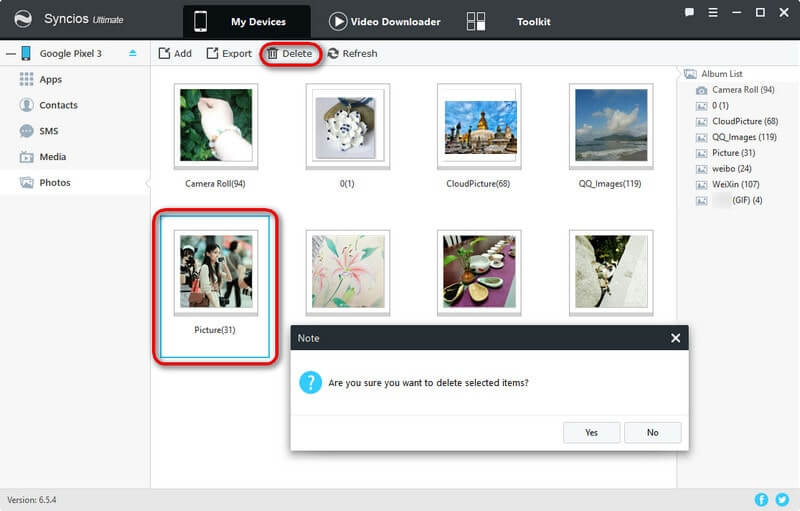
Task: Confirm deletion with Yes button
Action: (x=591, y=432)
